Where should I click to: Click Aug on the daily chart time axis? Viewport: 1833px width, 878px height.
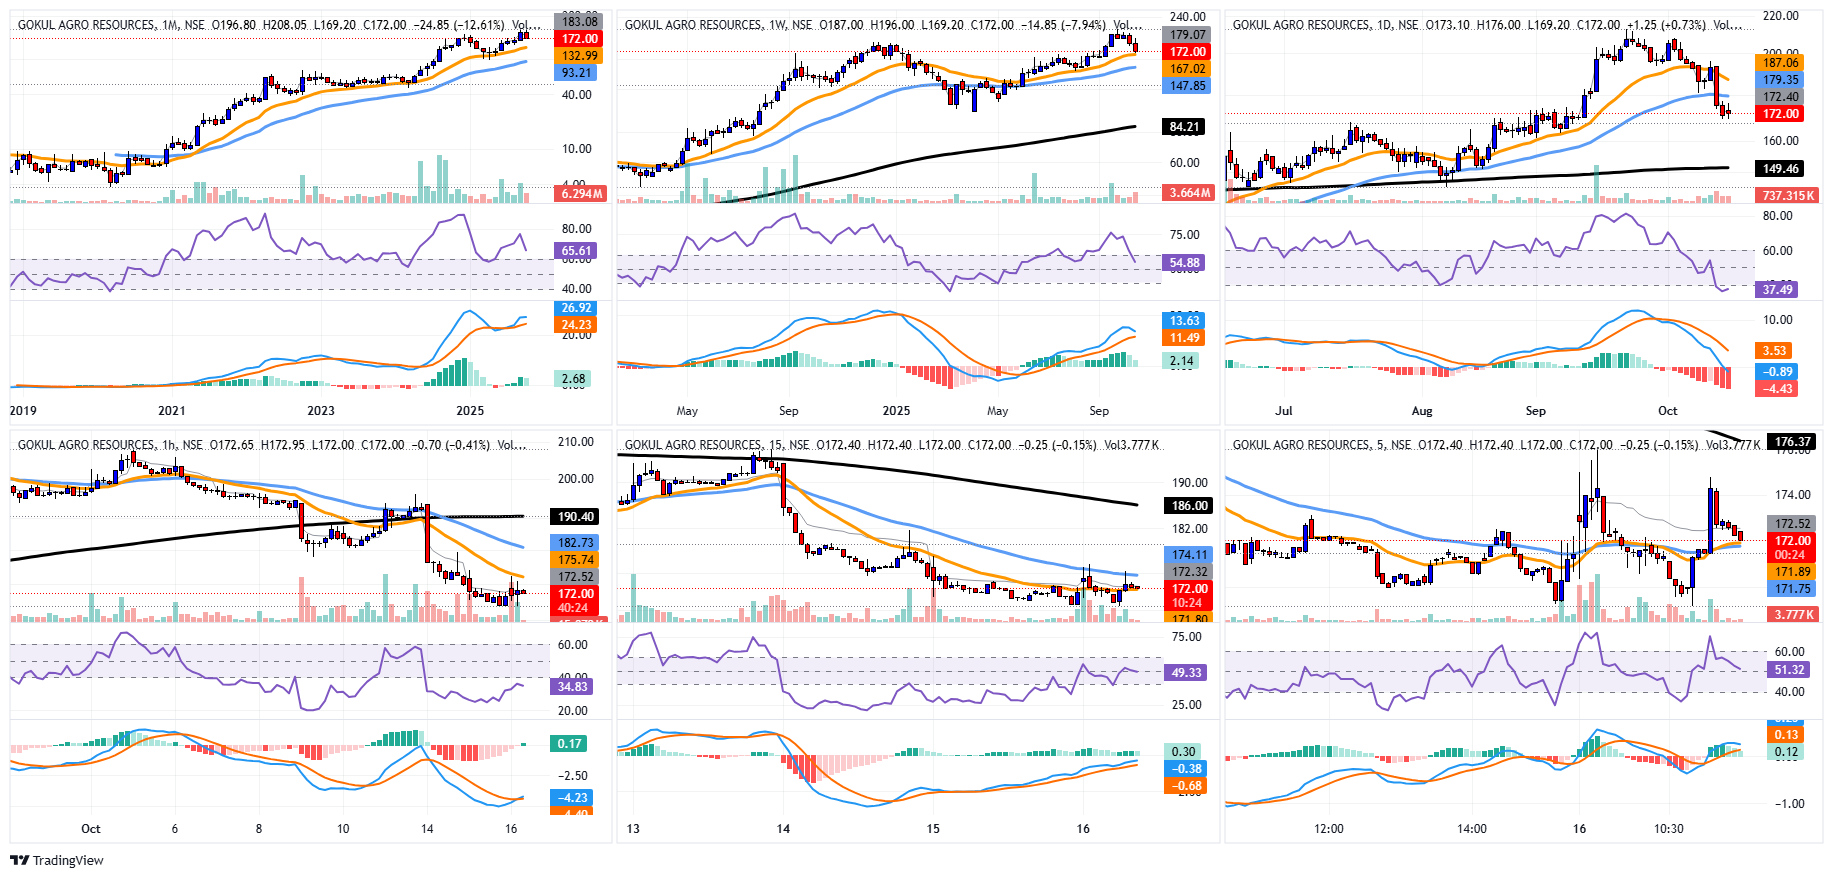tap(1421, 410)
